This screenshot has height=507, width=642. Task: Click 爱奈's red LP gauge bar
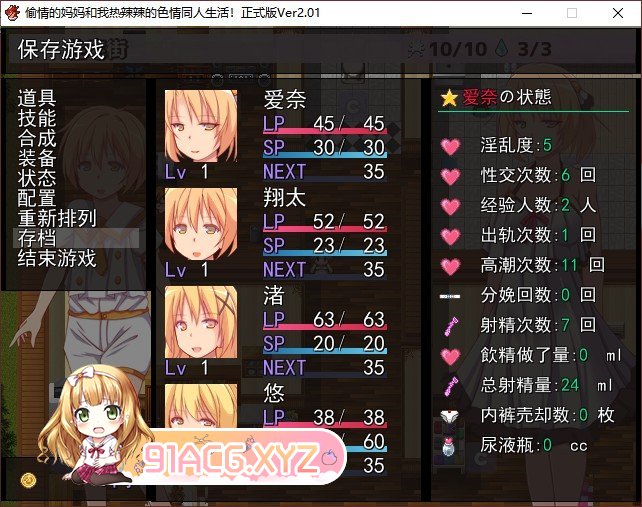[x=325, y=131]
